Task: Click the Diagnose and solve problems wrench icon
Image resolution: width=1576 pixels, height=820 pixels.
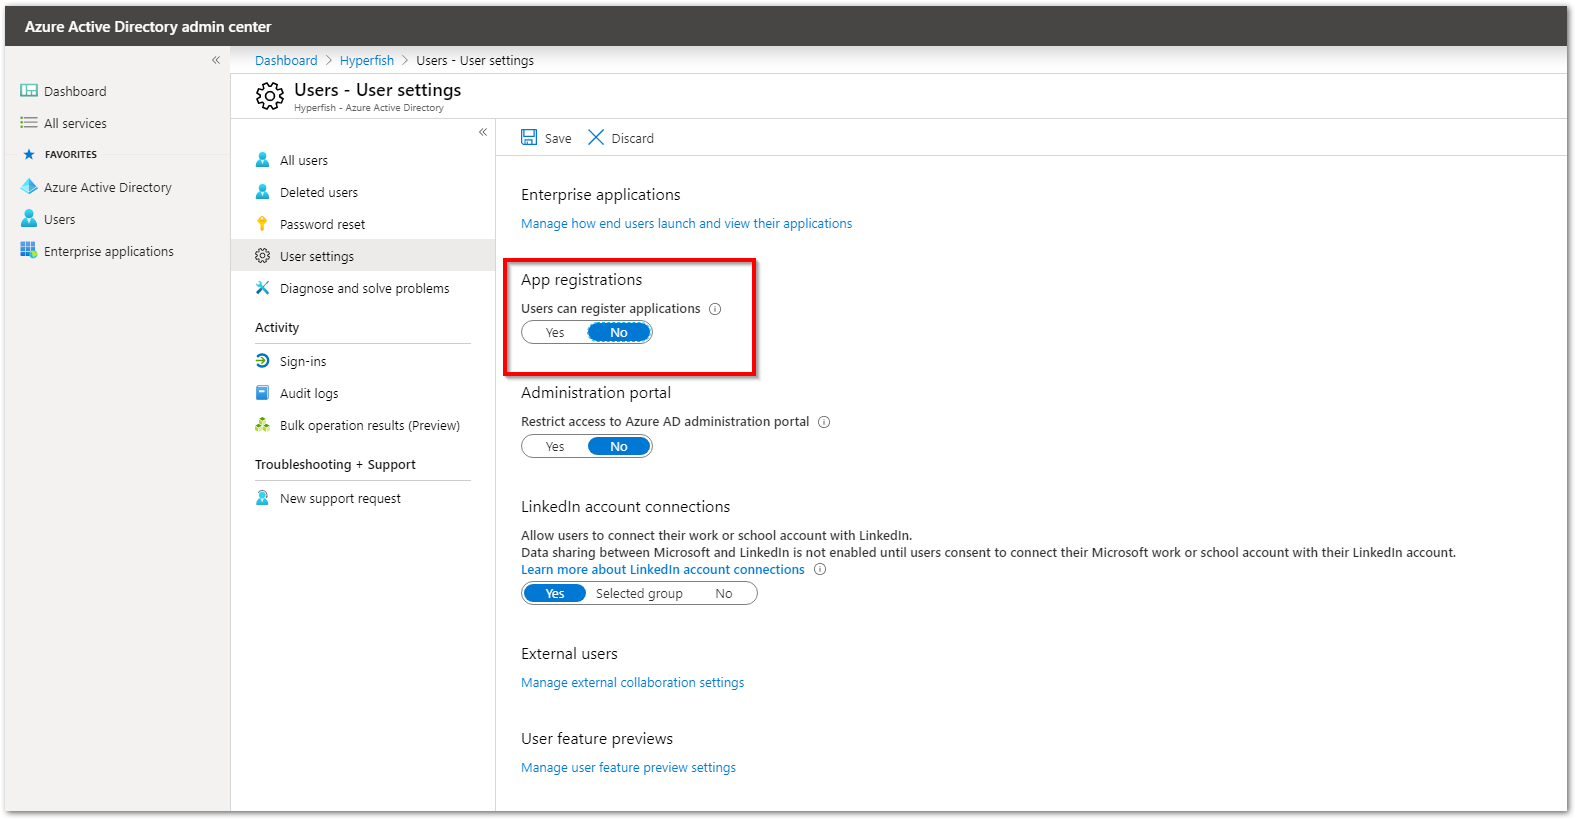Action: click(x=263, y=288)
